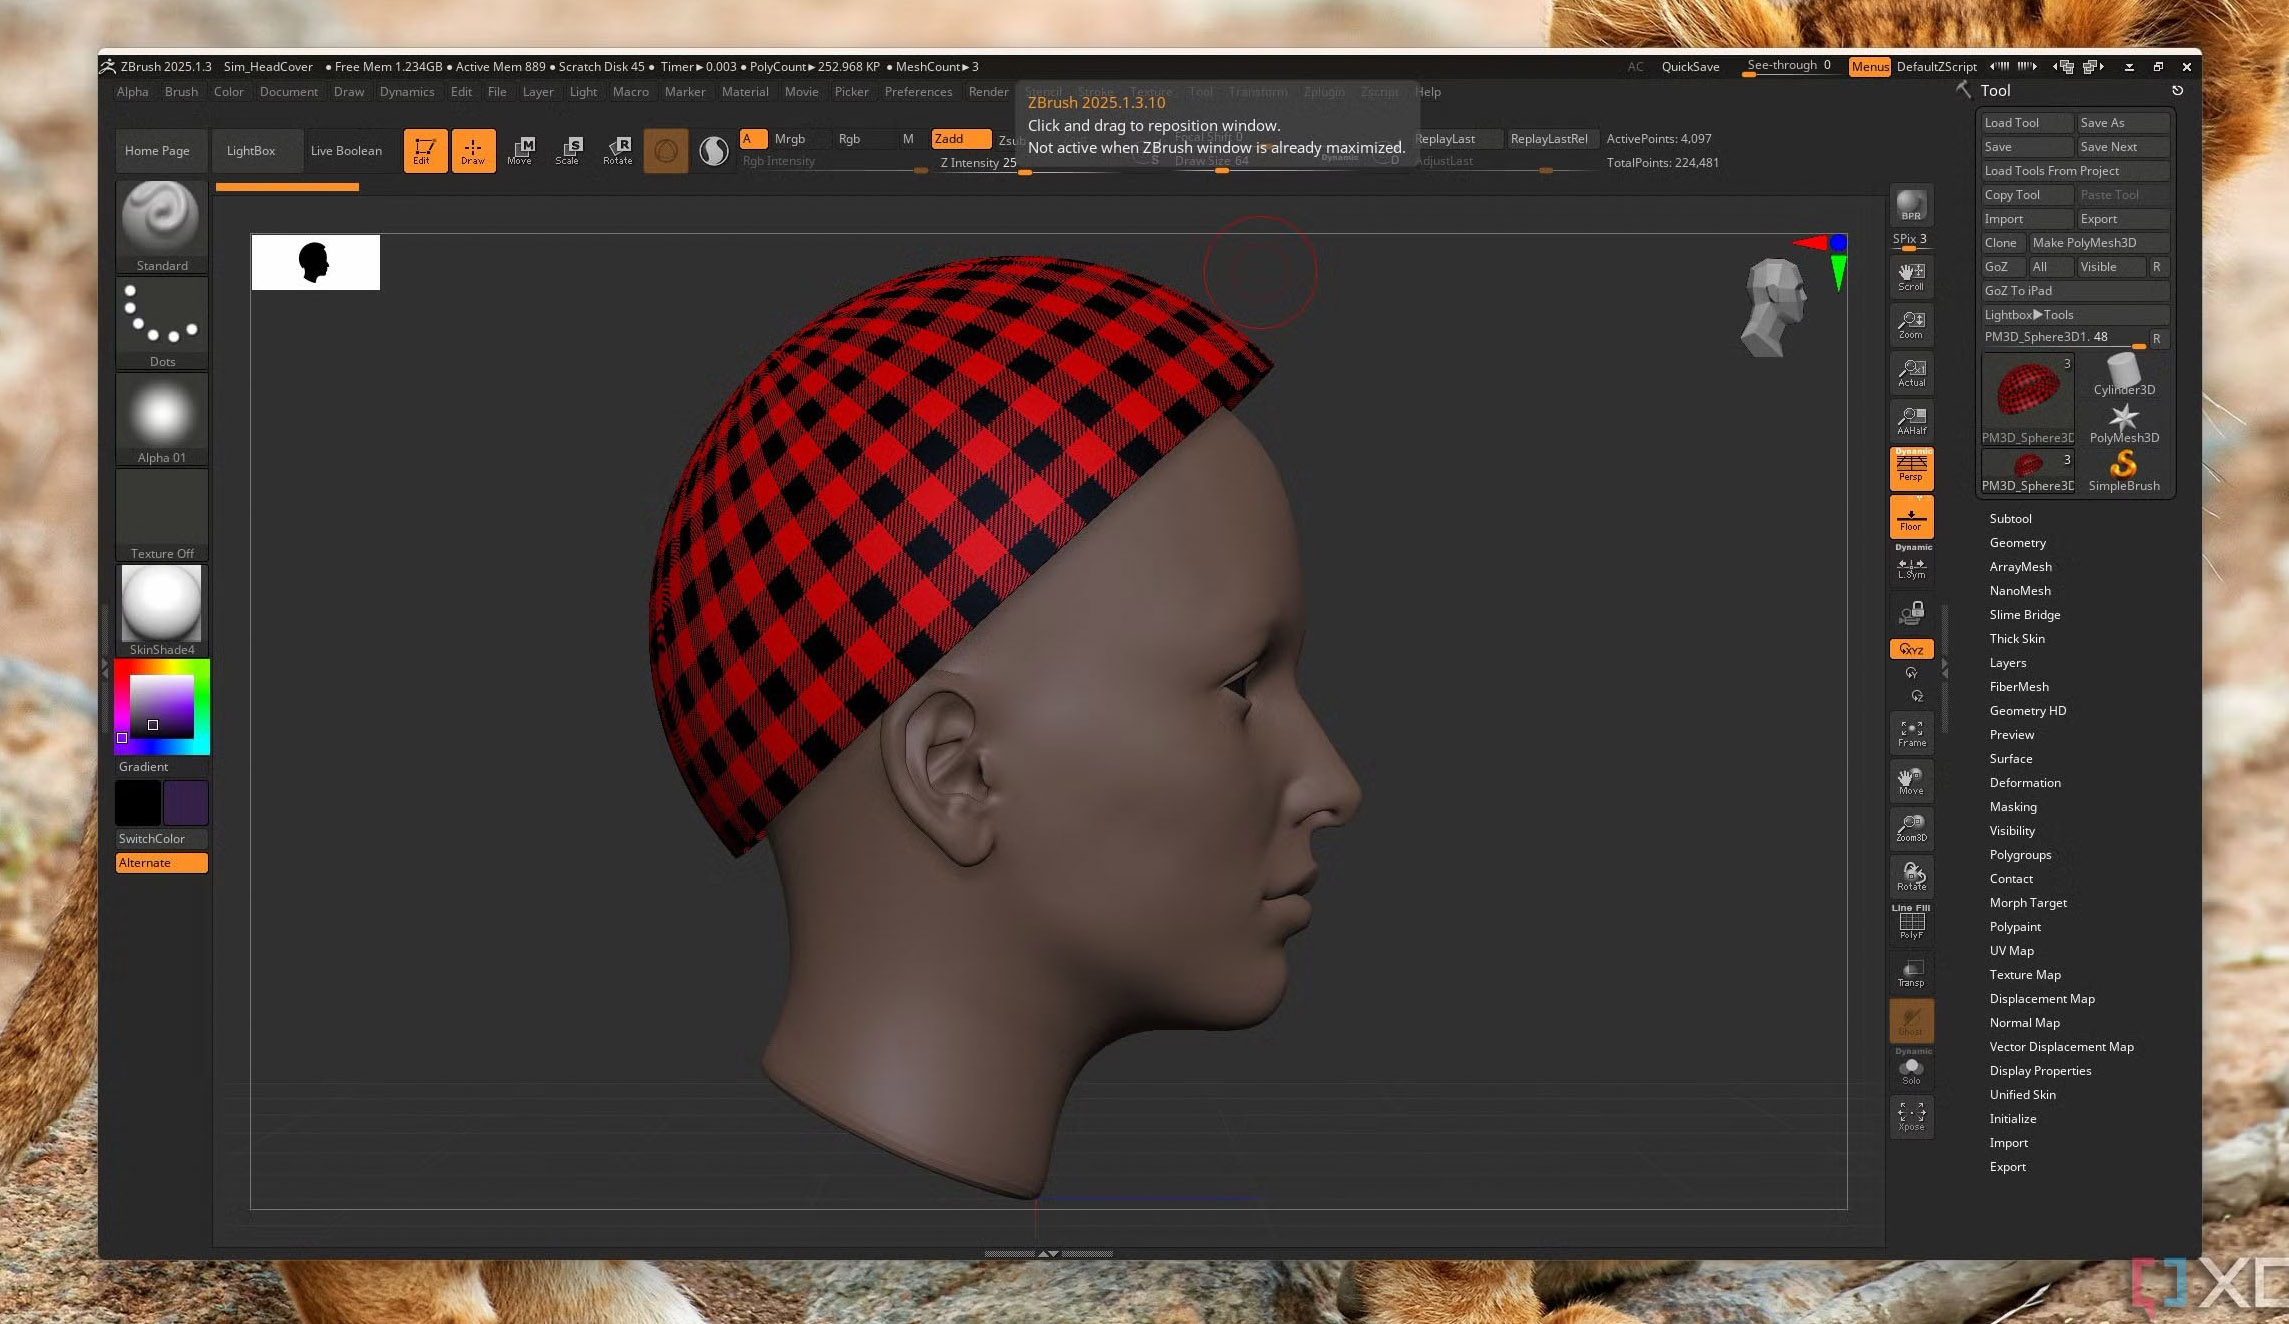Select the Scale transform tool
Screen dimensions: 2289x1324
click(568, 151)
